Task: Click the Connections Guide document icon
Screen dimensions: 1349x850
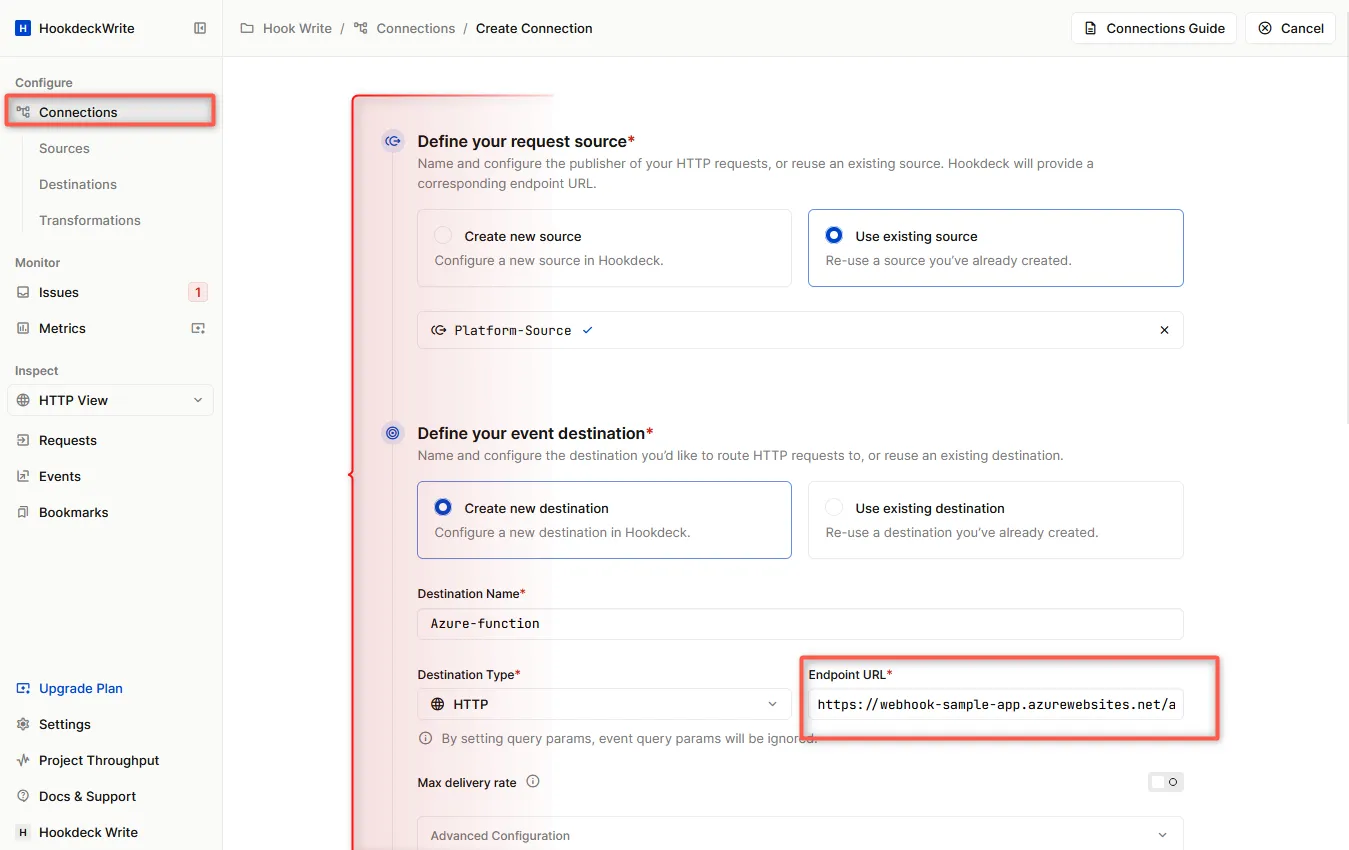Action: pos(1091,28)
